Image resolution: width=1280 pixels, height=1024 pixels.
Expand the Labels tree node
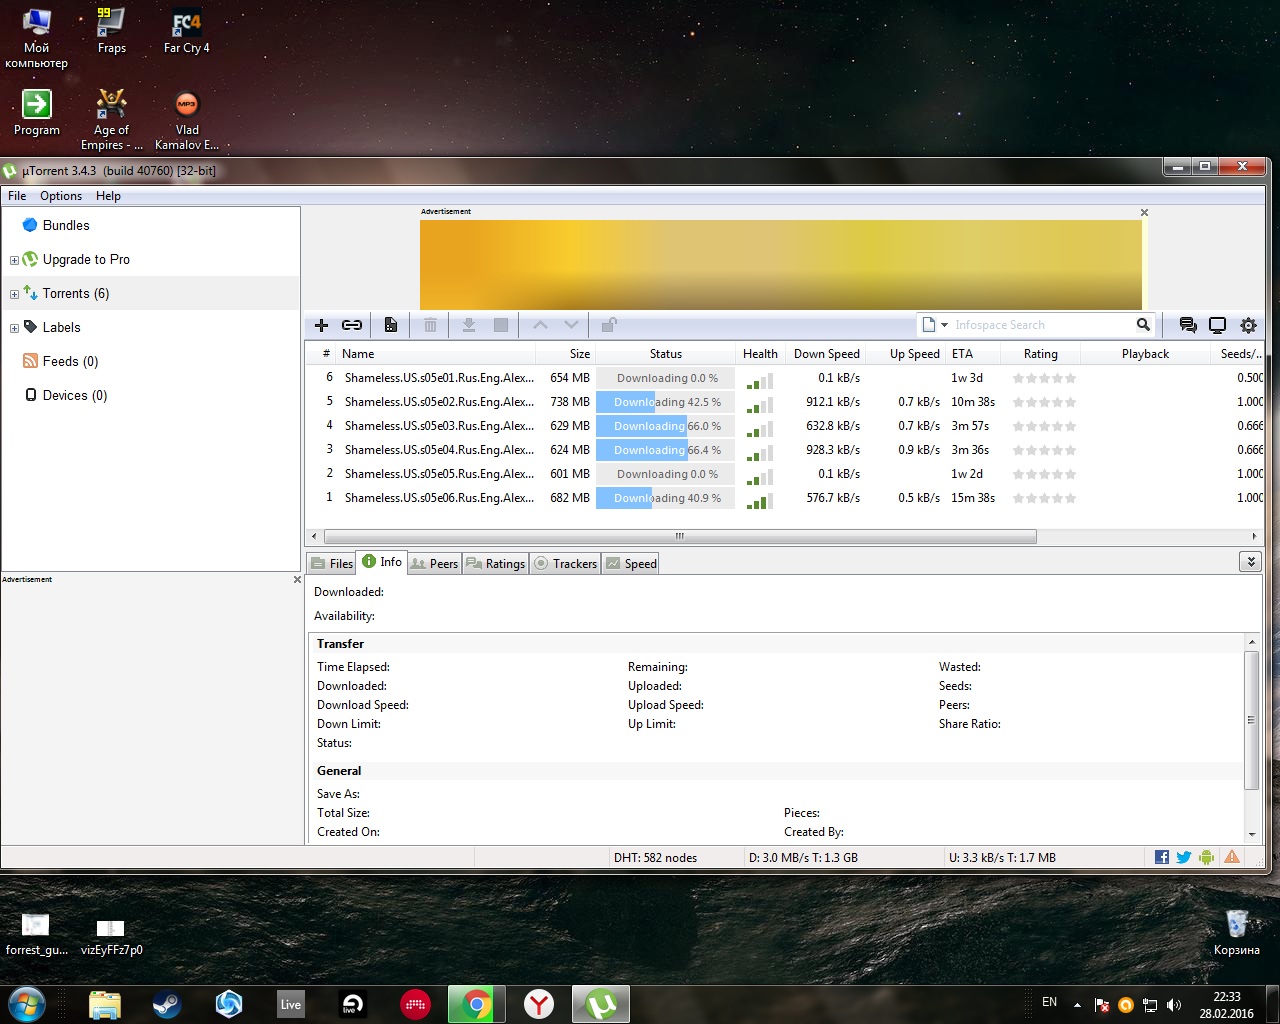click(14, 328)
